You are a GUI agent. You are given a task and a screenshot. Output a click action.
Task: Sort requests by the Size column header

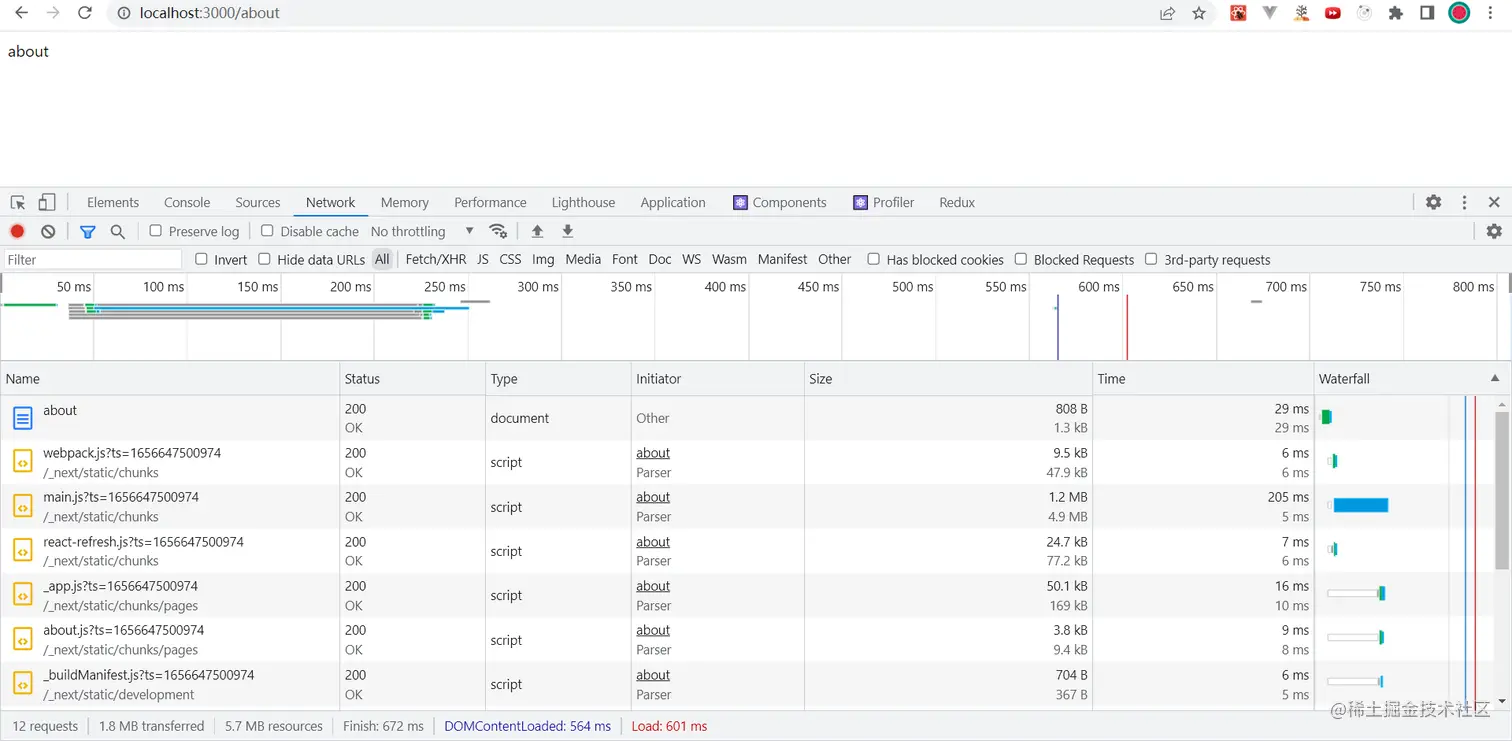click(x=948, y=379)
